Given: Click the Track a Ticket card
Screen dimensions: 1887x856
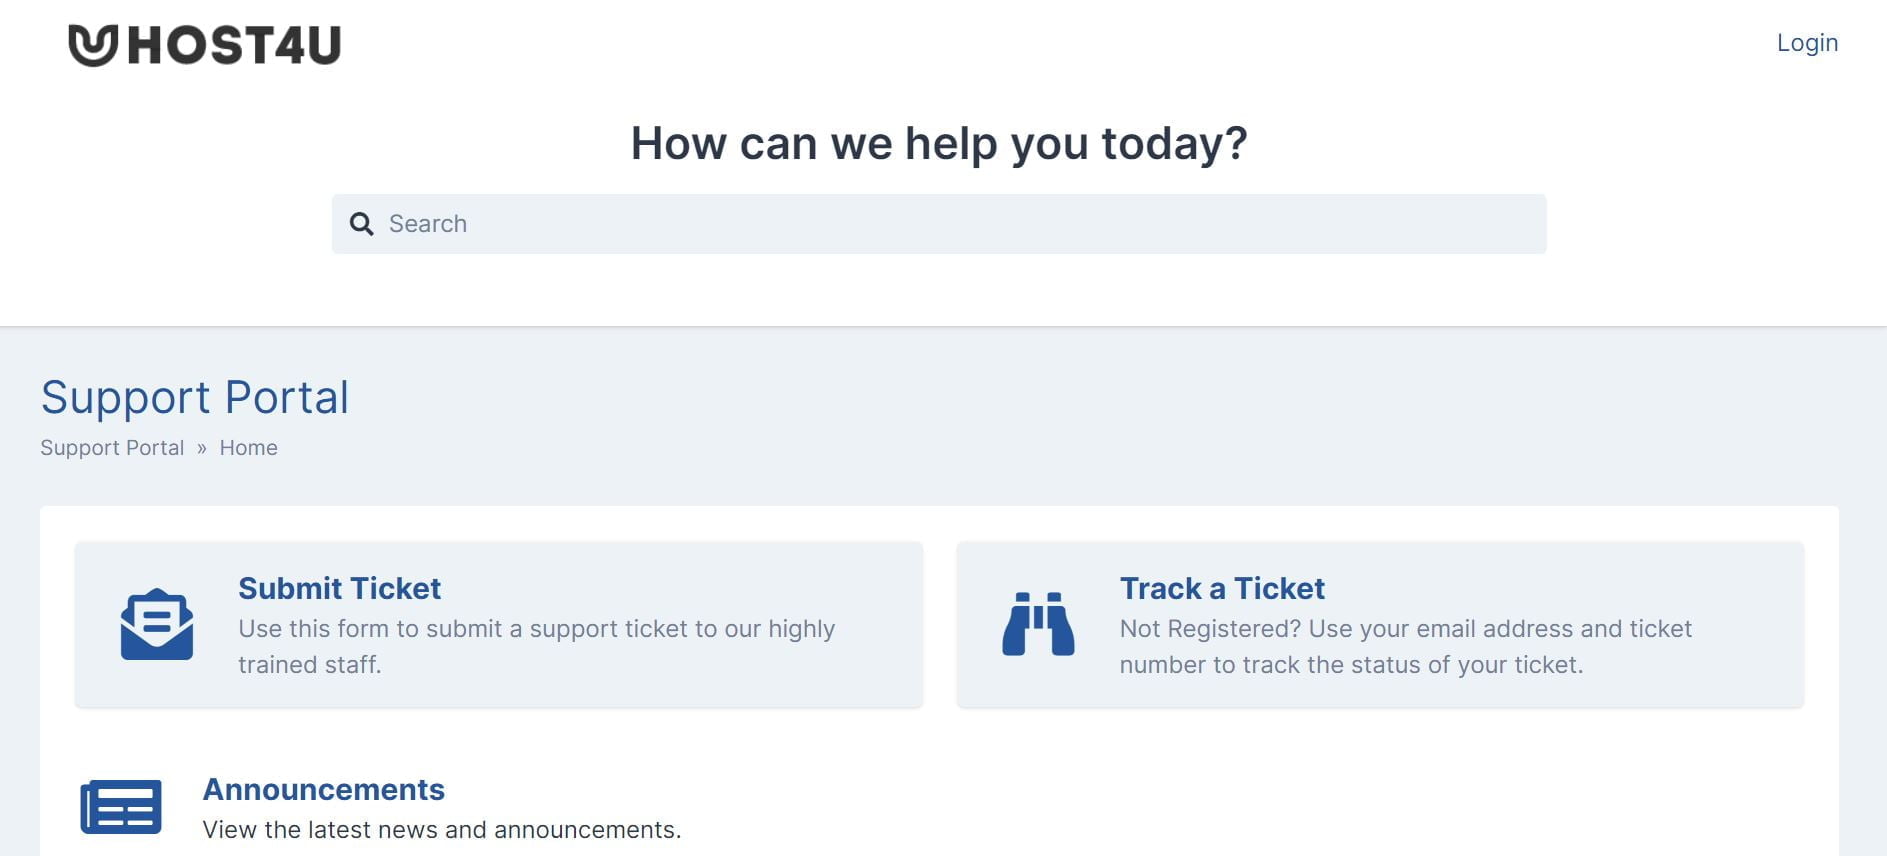Looking at the screenshot, I should click(x=1380, y=624).
